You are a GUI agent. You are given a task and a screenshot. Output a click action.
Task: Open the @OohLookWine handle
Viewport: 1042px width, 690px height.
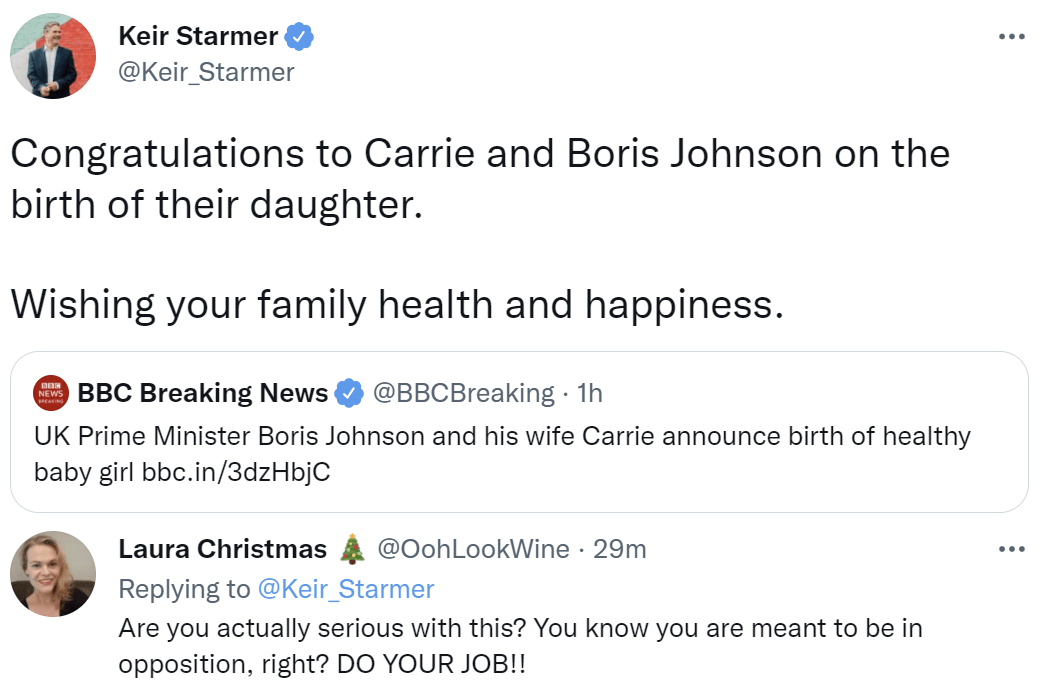[473, 549]
